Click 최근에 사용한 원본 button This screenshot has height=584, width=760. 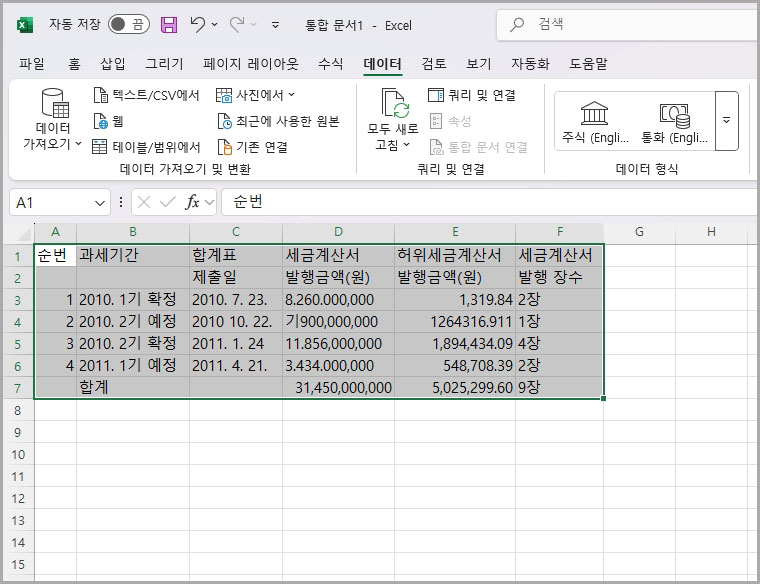(x=278, y=121)
